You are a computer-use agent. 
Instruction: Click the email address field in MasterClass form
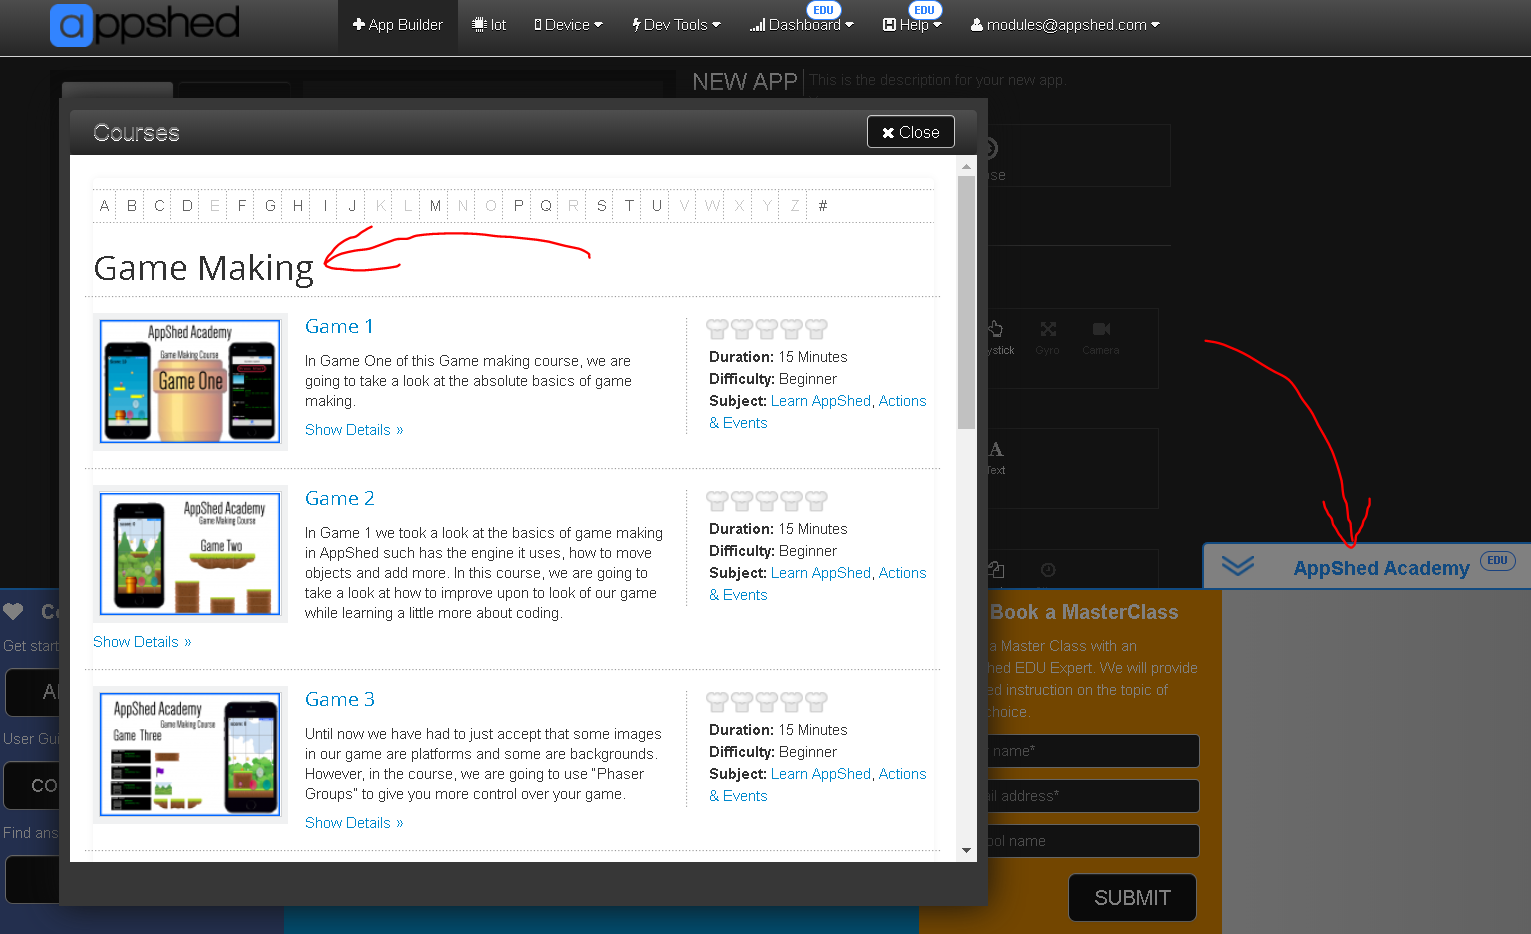[x=1092, y=796]
